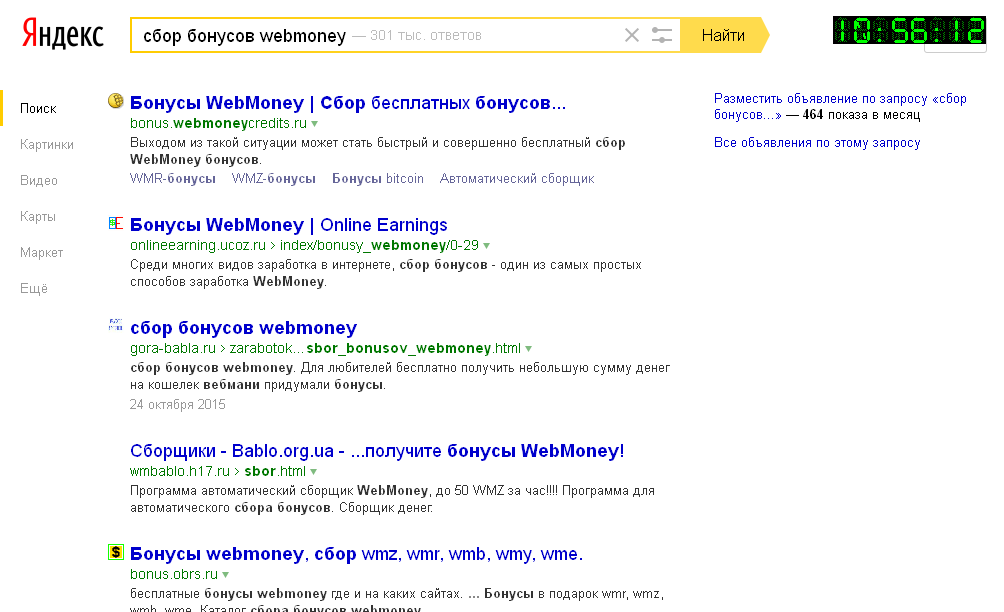1004x612 pixels.
Task: Open the Карты section
Action: [38, 216]
